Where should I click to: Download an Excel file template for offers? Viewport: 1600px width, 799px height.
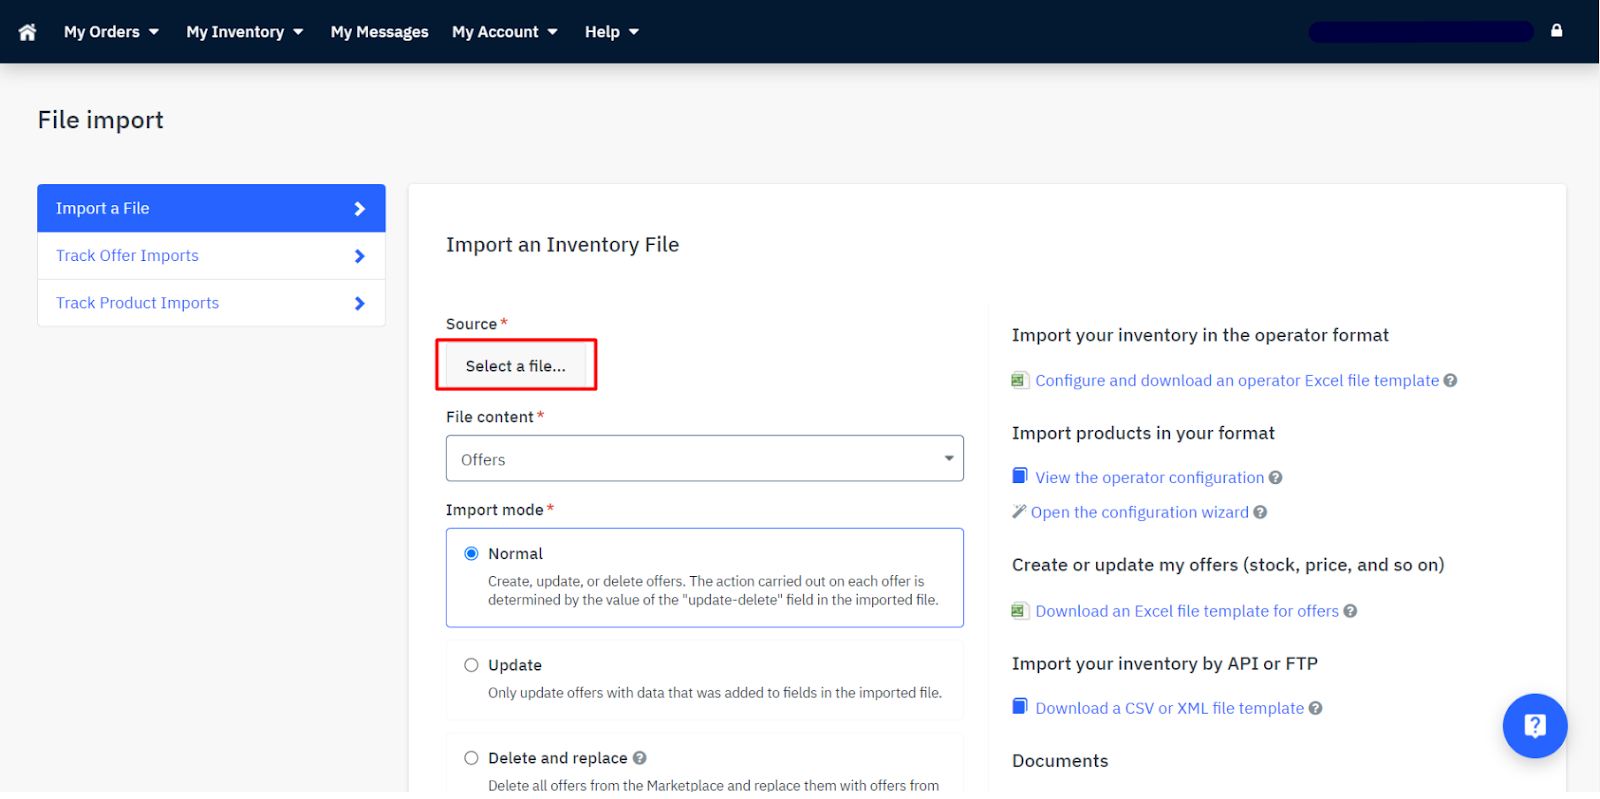[x=1187, y=611]
